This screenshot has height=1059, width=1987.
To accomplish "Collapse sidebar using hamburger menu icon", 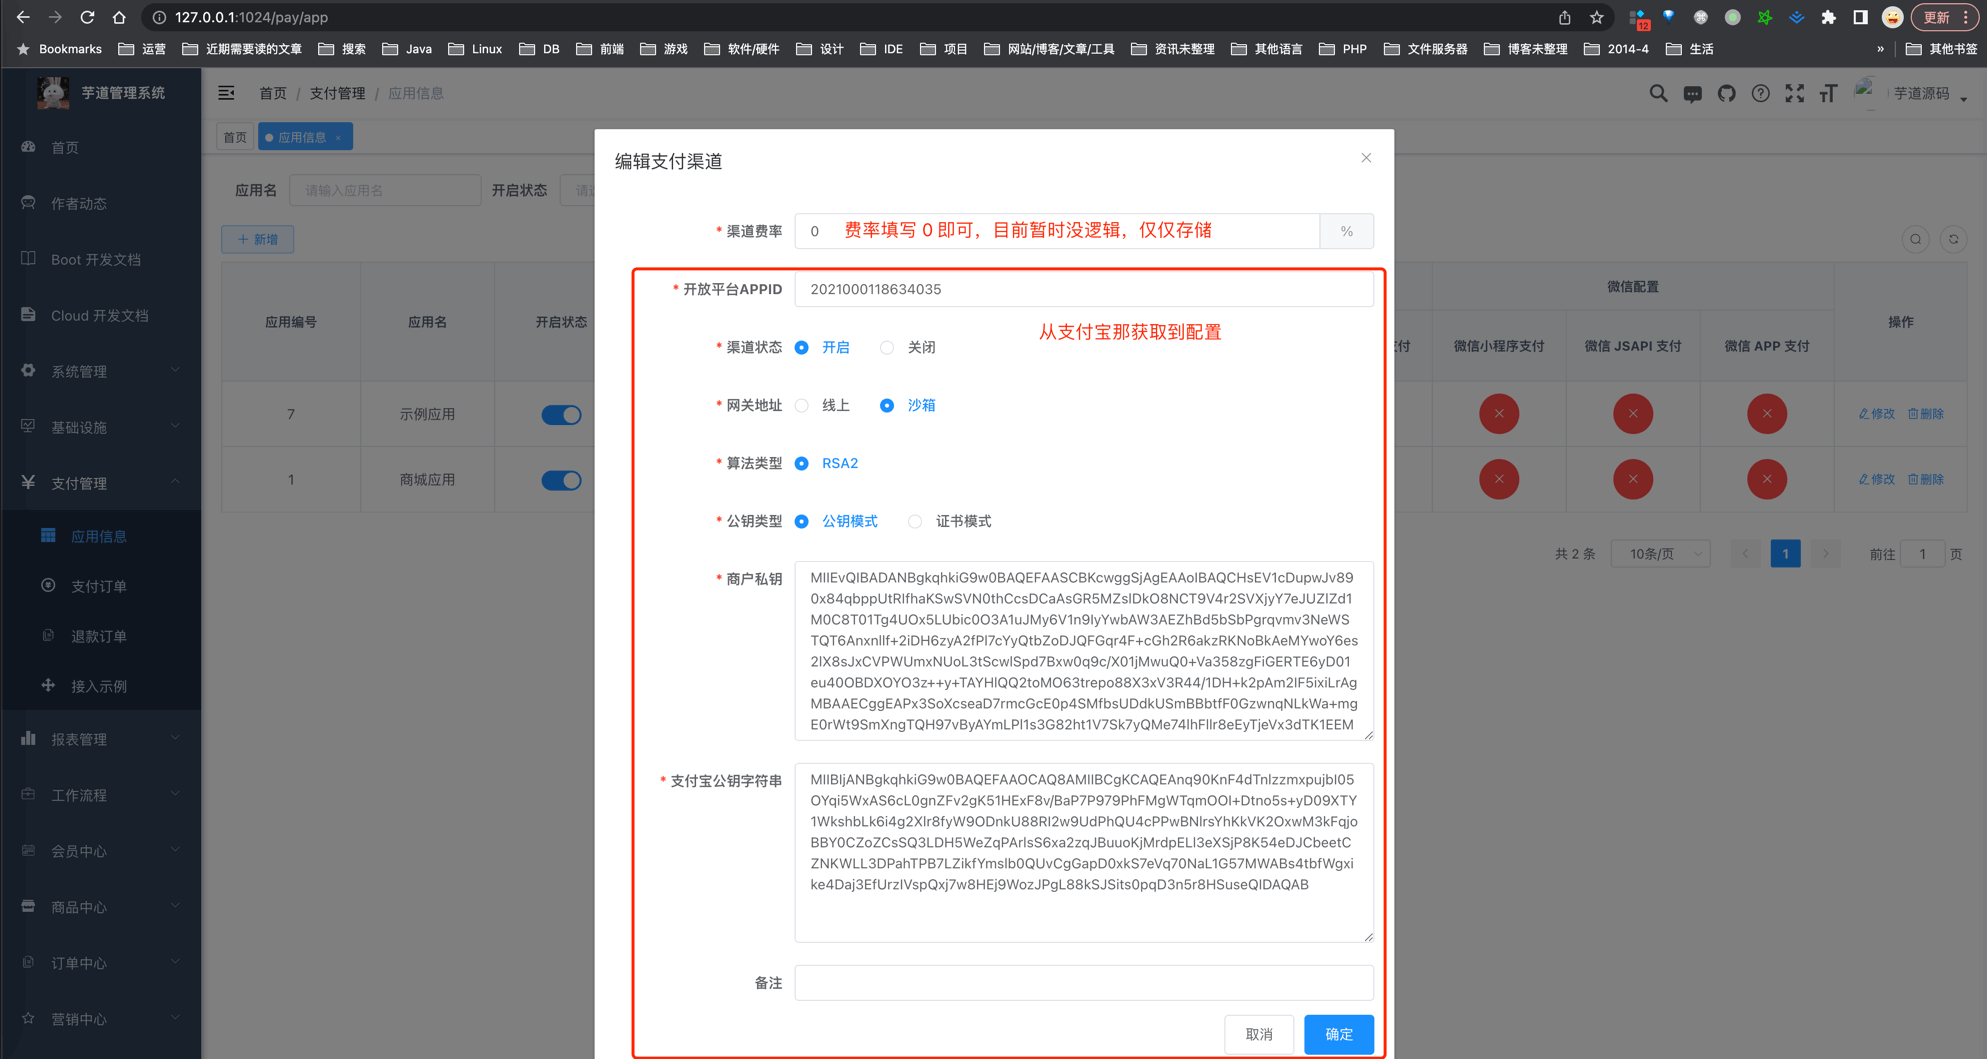I will (x=227, y=93).
